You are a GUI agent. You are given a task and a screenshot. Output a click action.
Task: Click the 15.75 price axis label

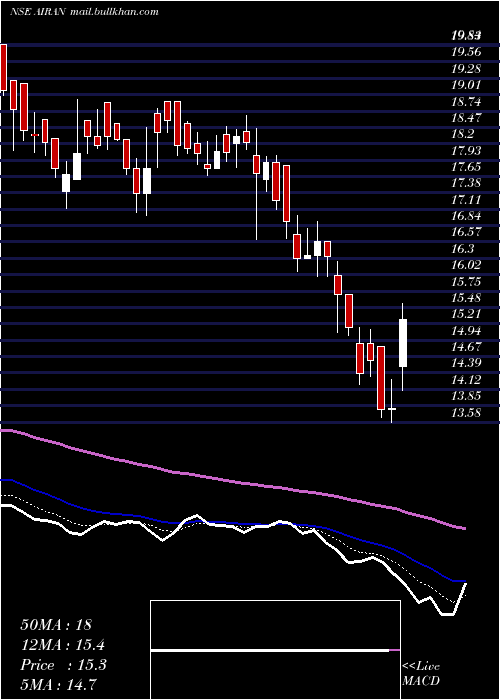tap(466, 281)
